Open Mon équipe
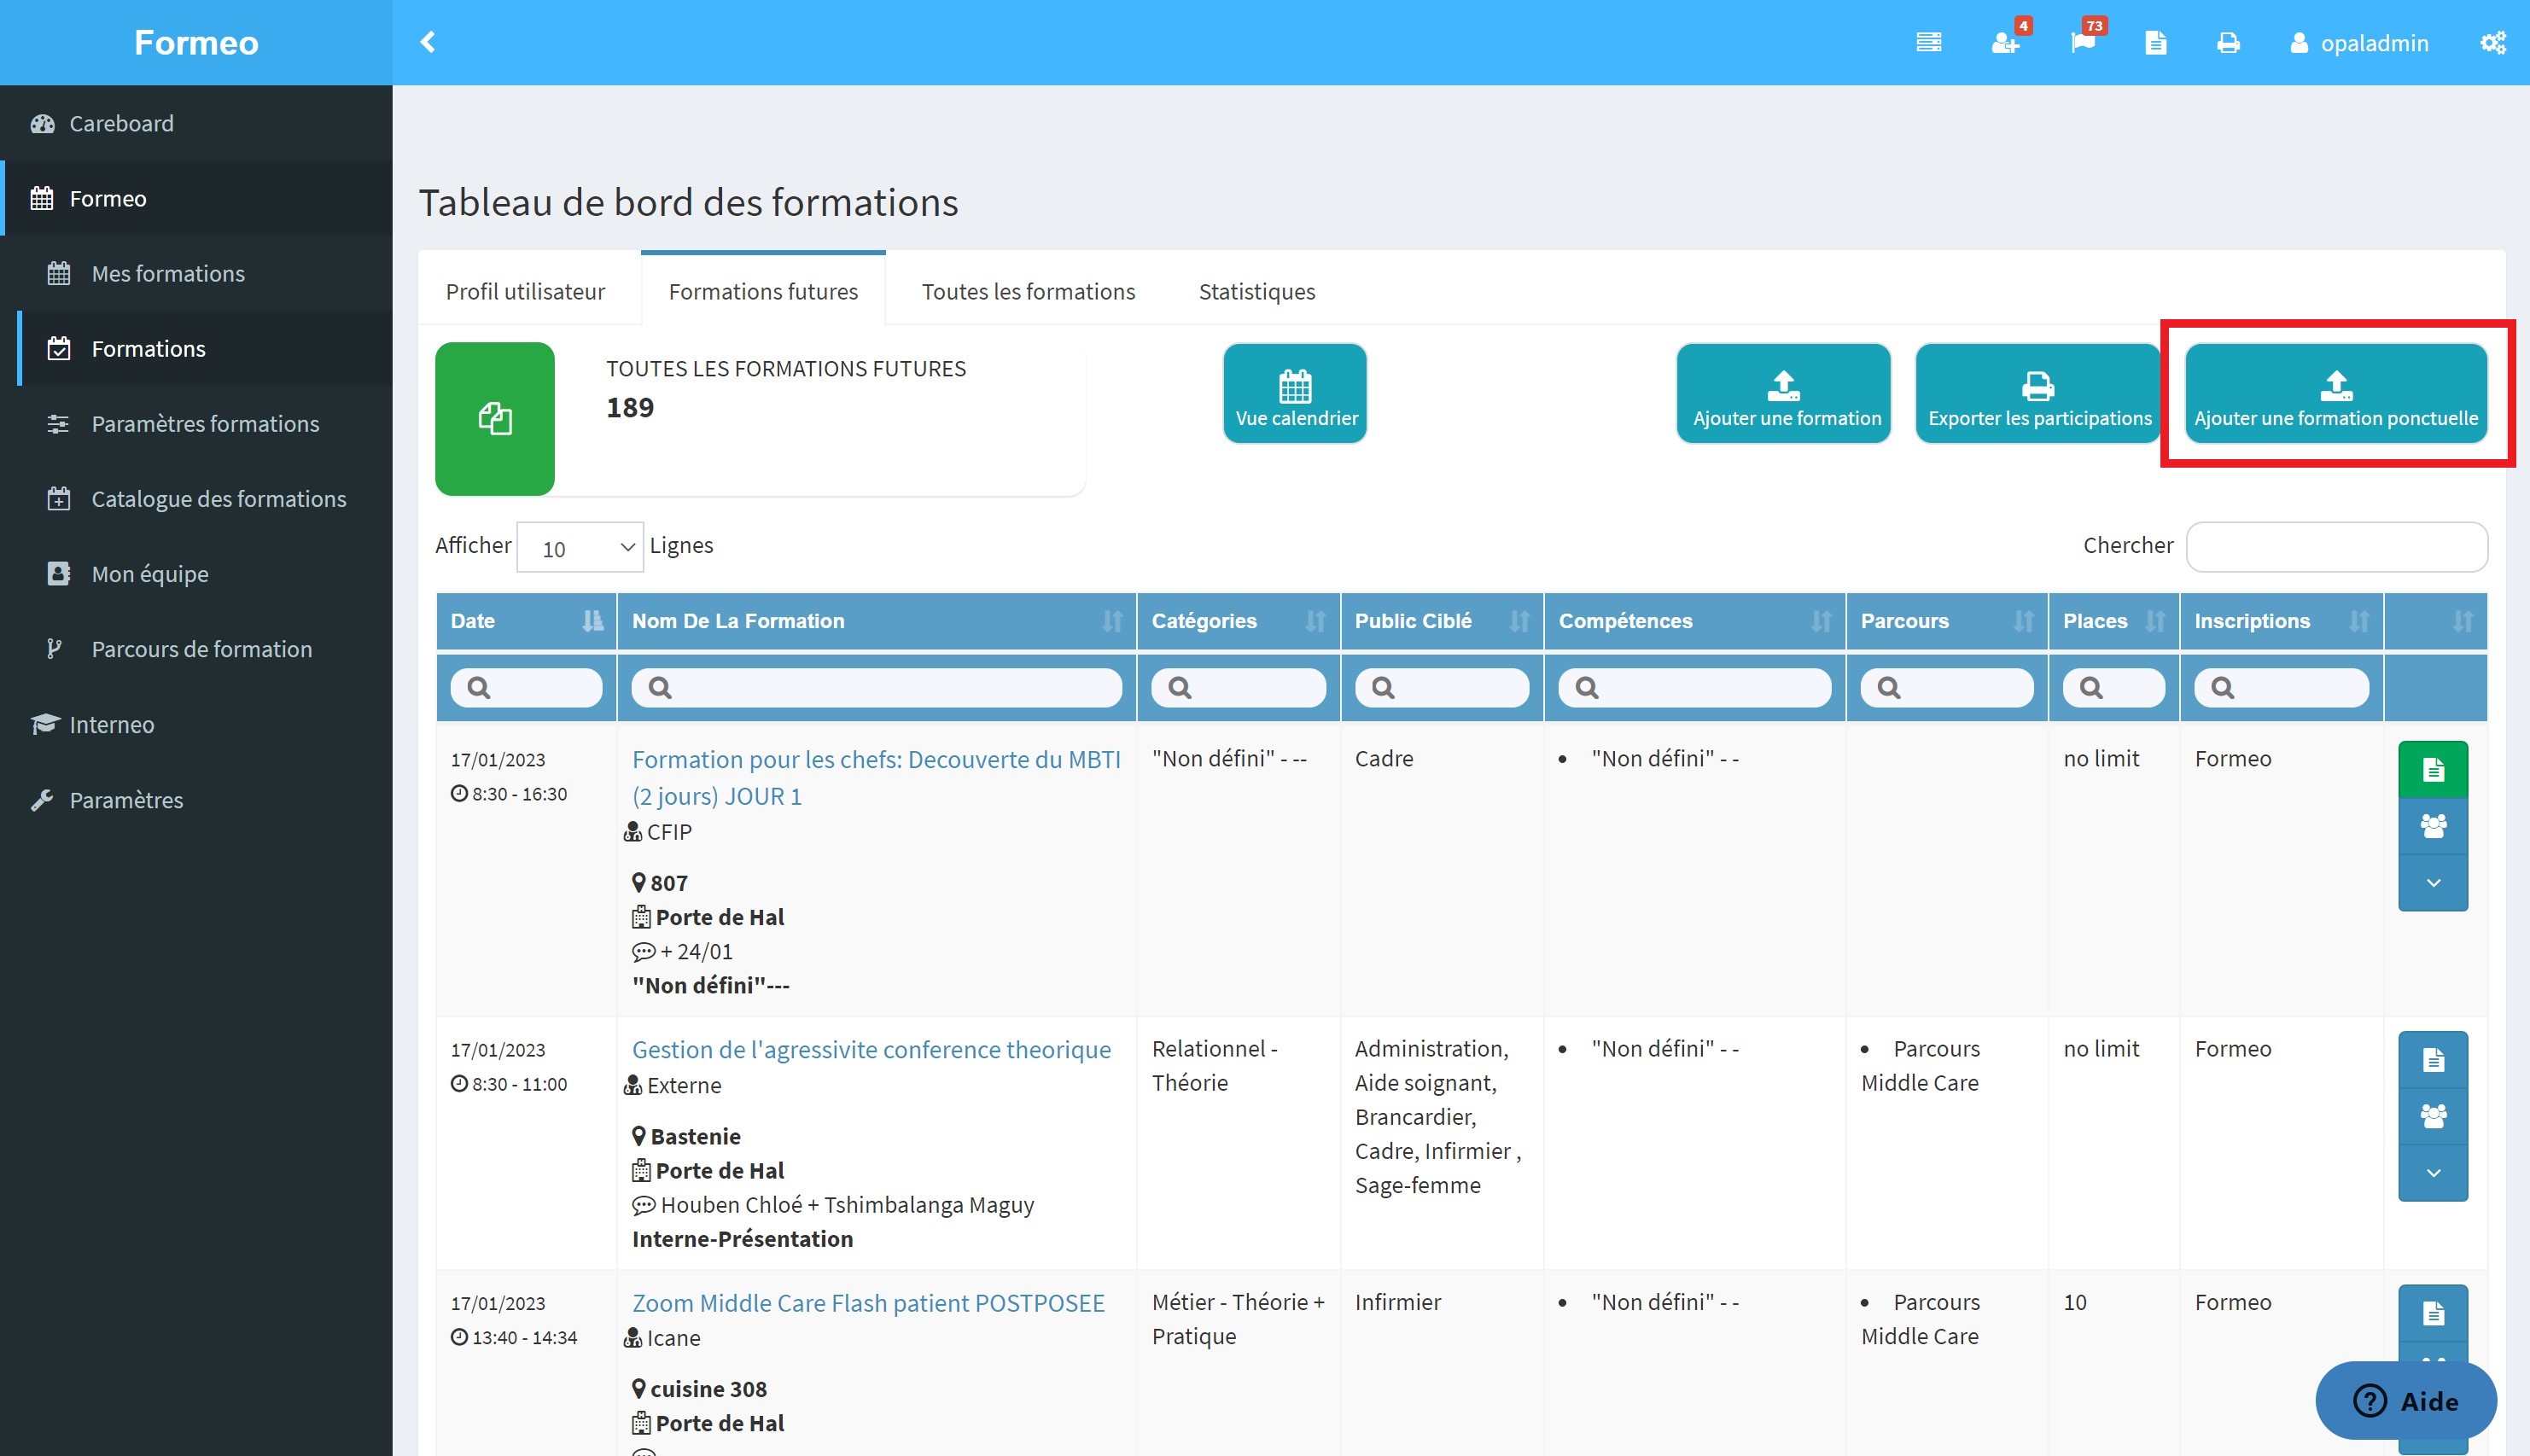Viewport: 2530px width, 1456px height. 196,573
